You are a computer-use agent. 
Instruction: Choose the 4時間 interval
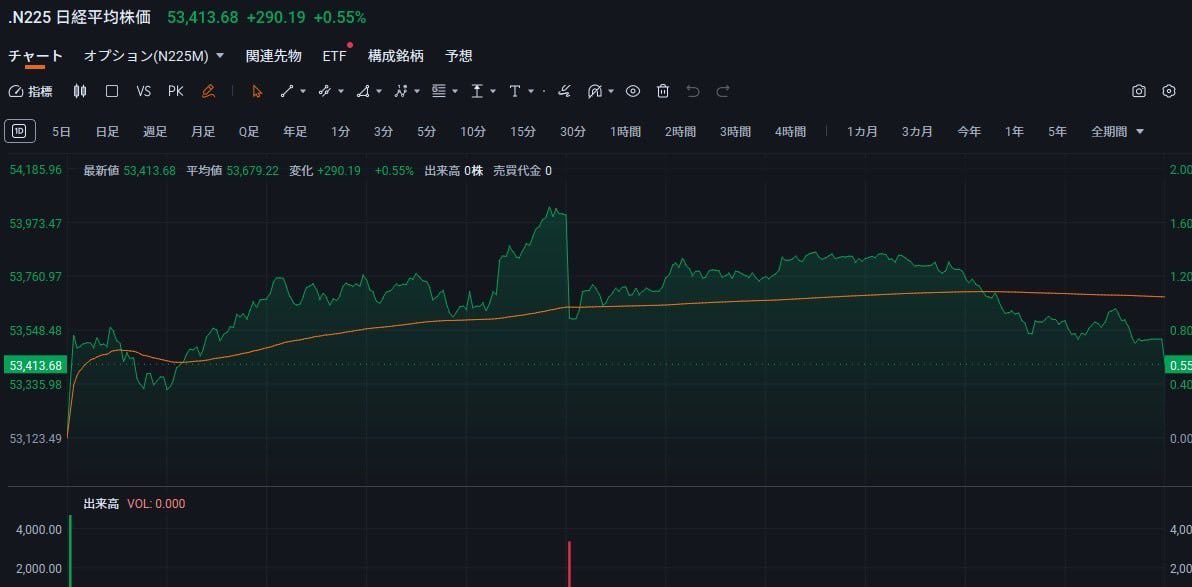click(x=791, y=132)
